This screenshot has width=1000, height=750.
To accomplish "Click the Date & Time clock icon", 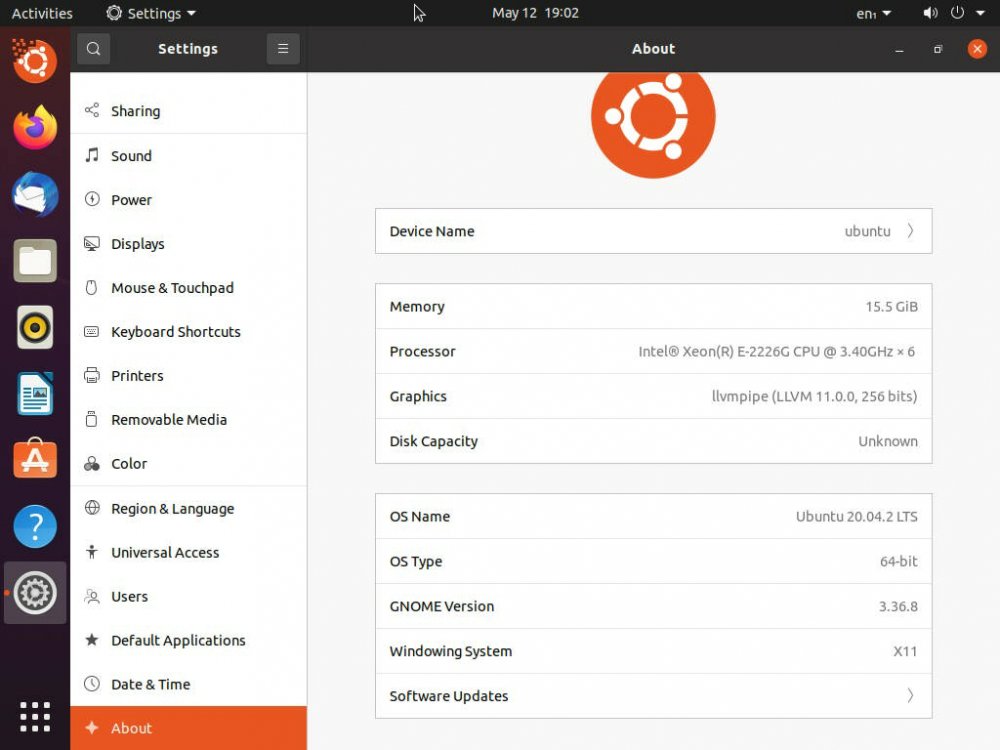I will point(92,684).
